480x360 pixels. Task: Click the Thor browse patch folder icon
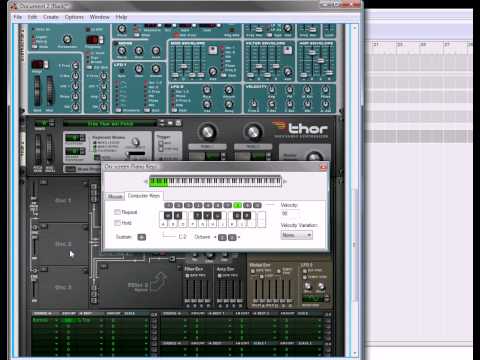tap(170, 123)
